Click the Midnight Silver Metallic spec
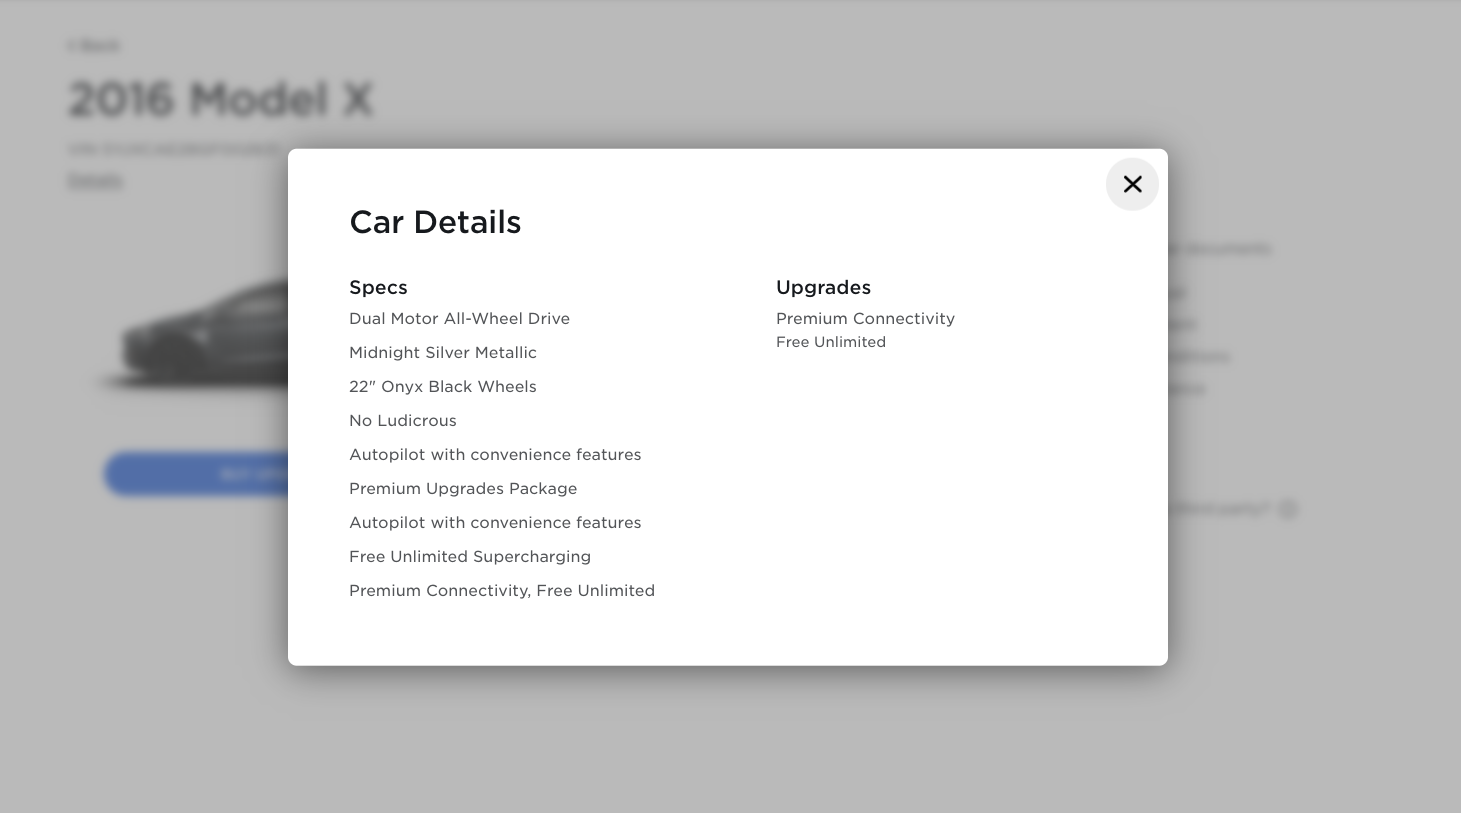This screenshot has width=1461, height=813. click(443, 353)
